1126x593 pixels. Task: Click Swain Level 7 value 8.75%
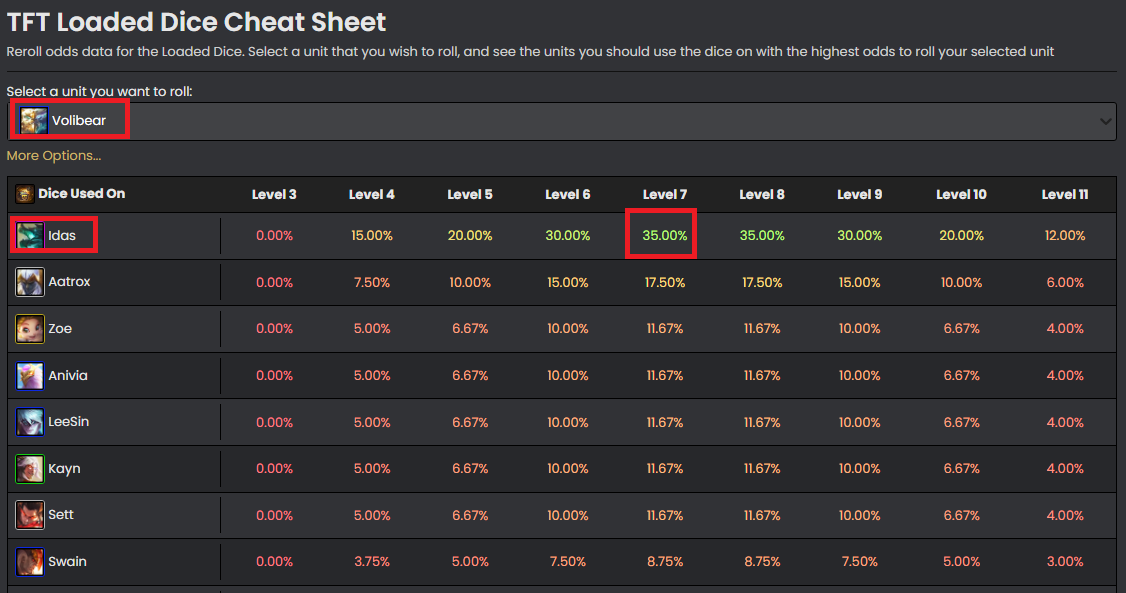(x=665, y=562)
